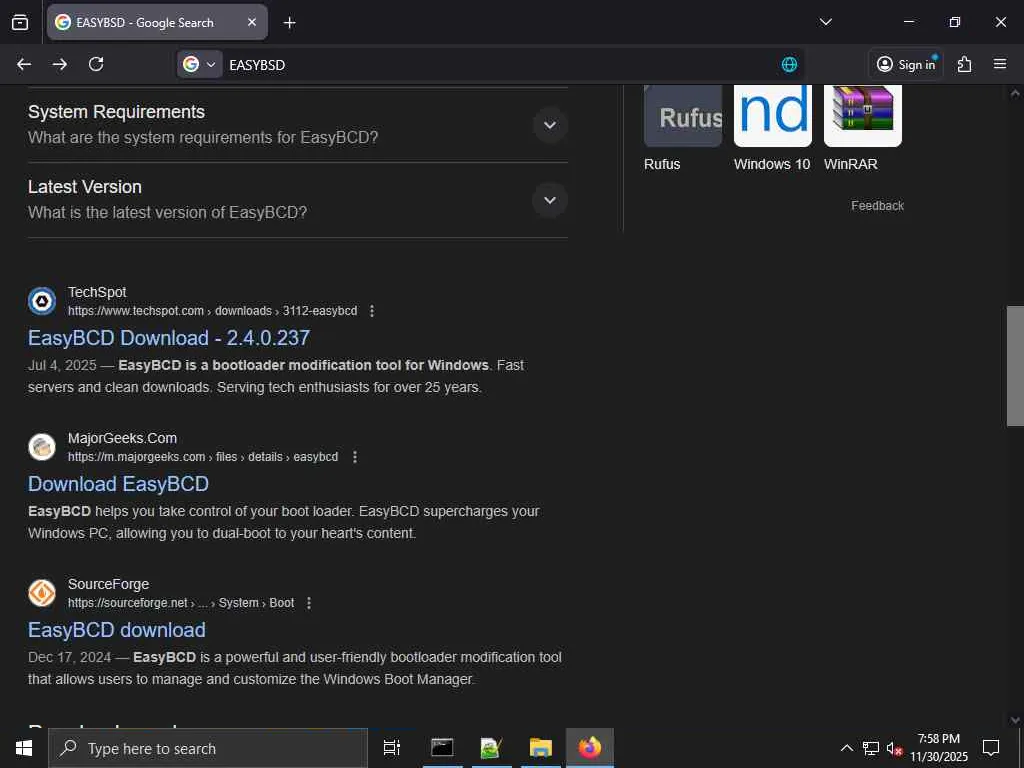Screen dimensions: 1024x768
Task: Open the notepad-like app taskbar icon
Action: pos(491,748)
